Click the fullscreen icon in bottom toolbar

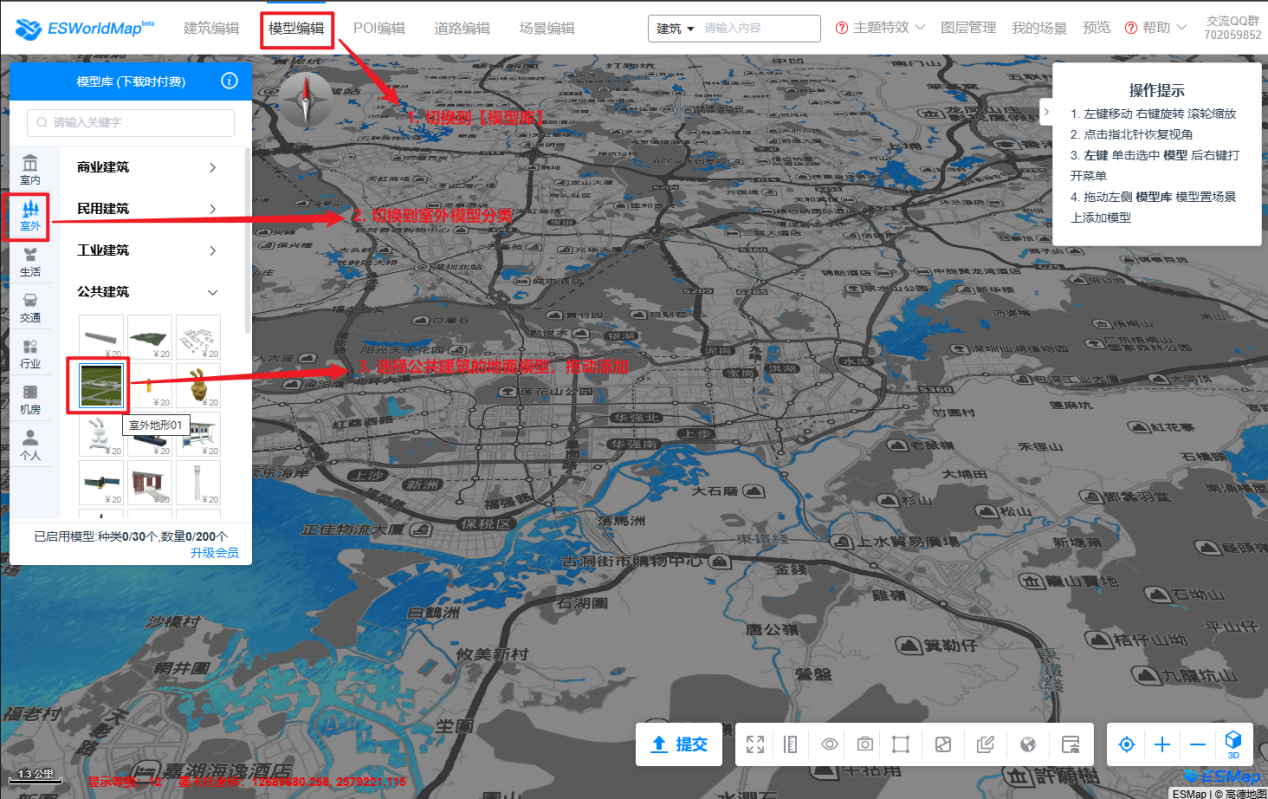755,744
